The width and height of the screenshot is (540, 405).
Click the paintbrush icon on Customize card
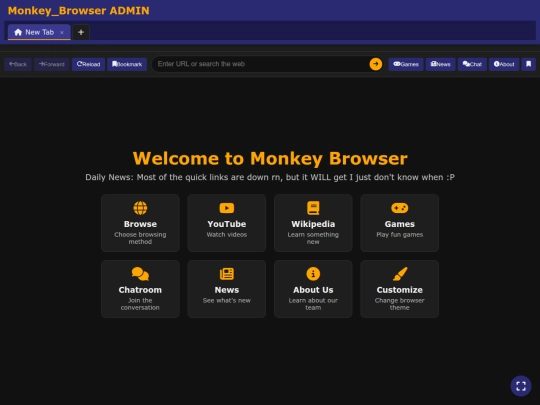[x=399, y=274]
